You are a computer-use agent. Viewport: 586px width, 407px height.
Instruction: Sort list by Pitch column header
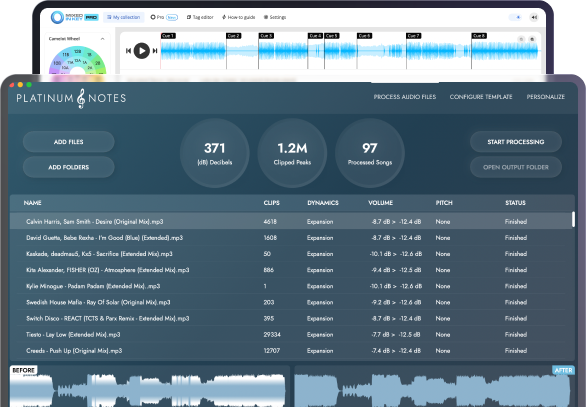(x=444, y=203)
